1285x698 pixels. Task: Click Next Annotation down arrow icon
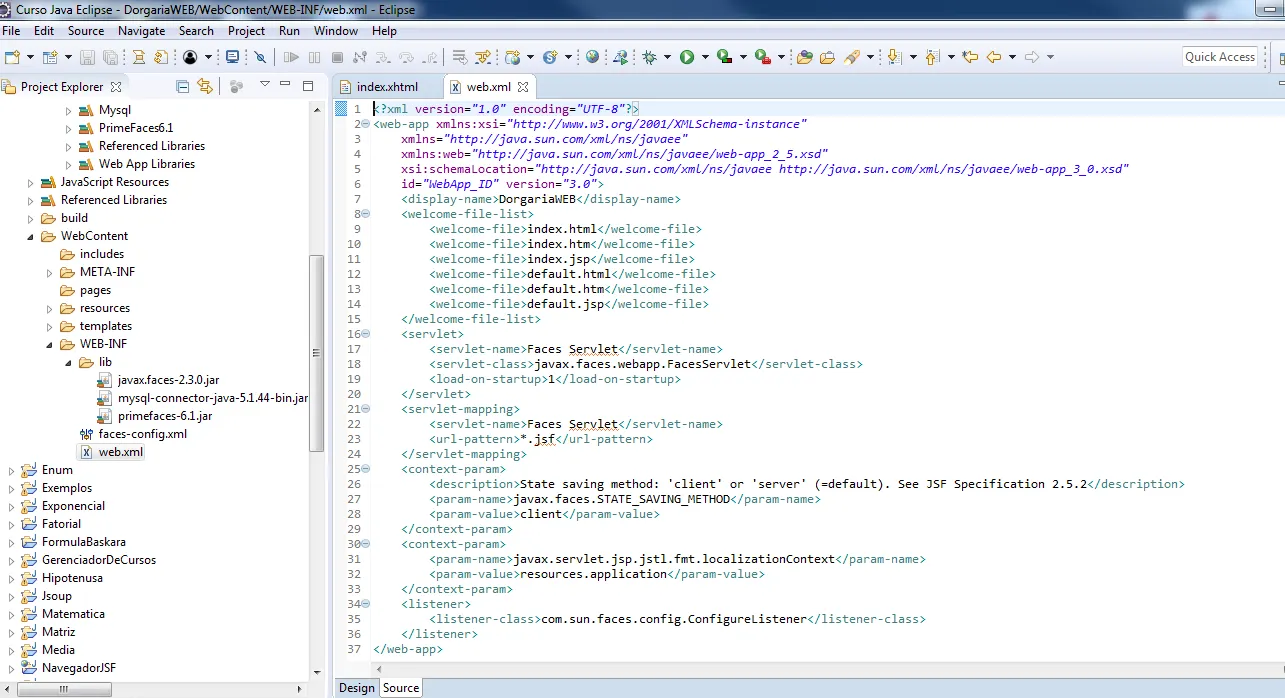point(894,57)
